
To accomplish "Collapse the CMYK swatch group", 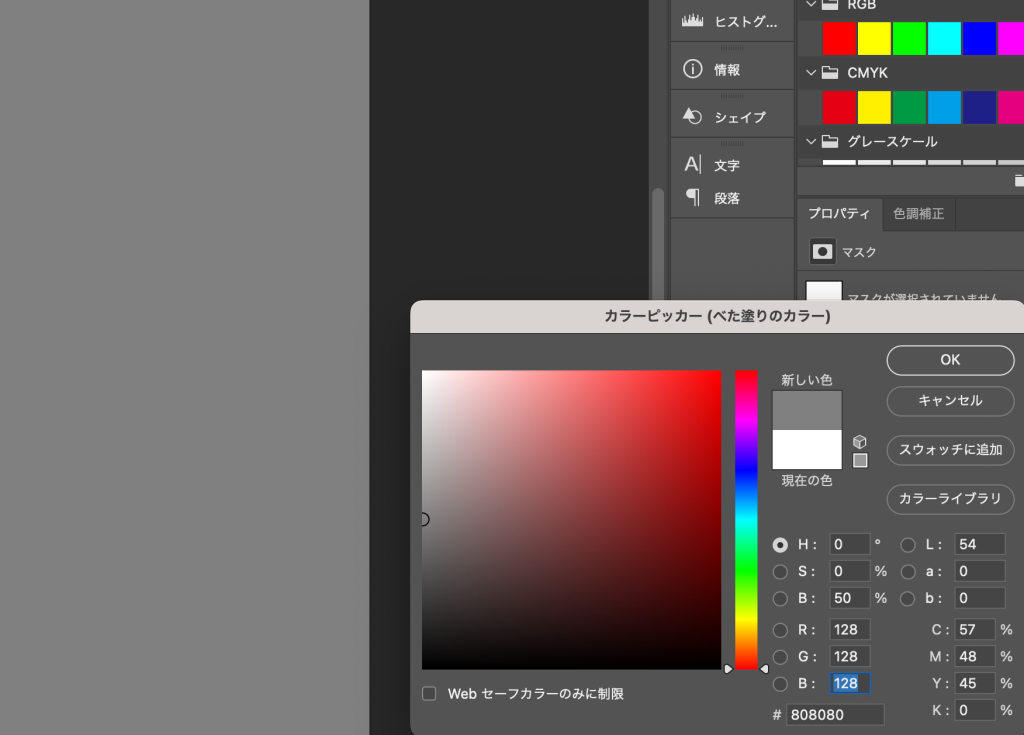I will pyautogui.click(x=811, y=73).
